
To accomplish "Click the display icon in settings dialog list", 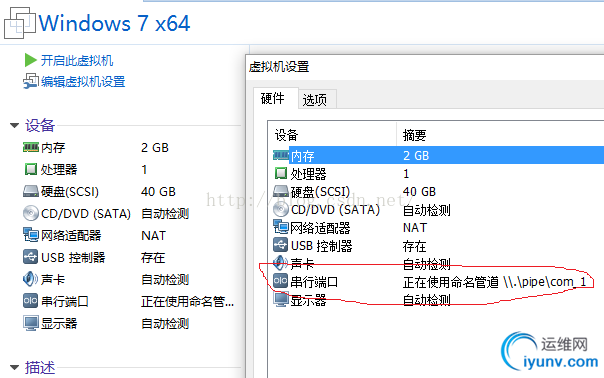I will [x=281, y=299].
